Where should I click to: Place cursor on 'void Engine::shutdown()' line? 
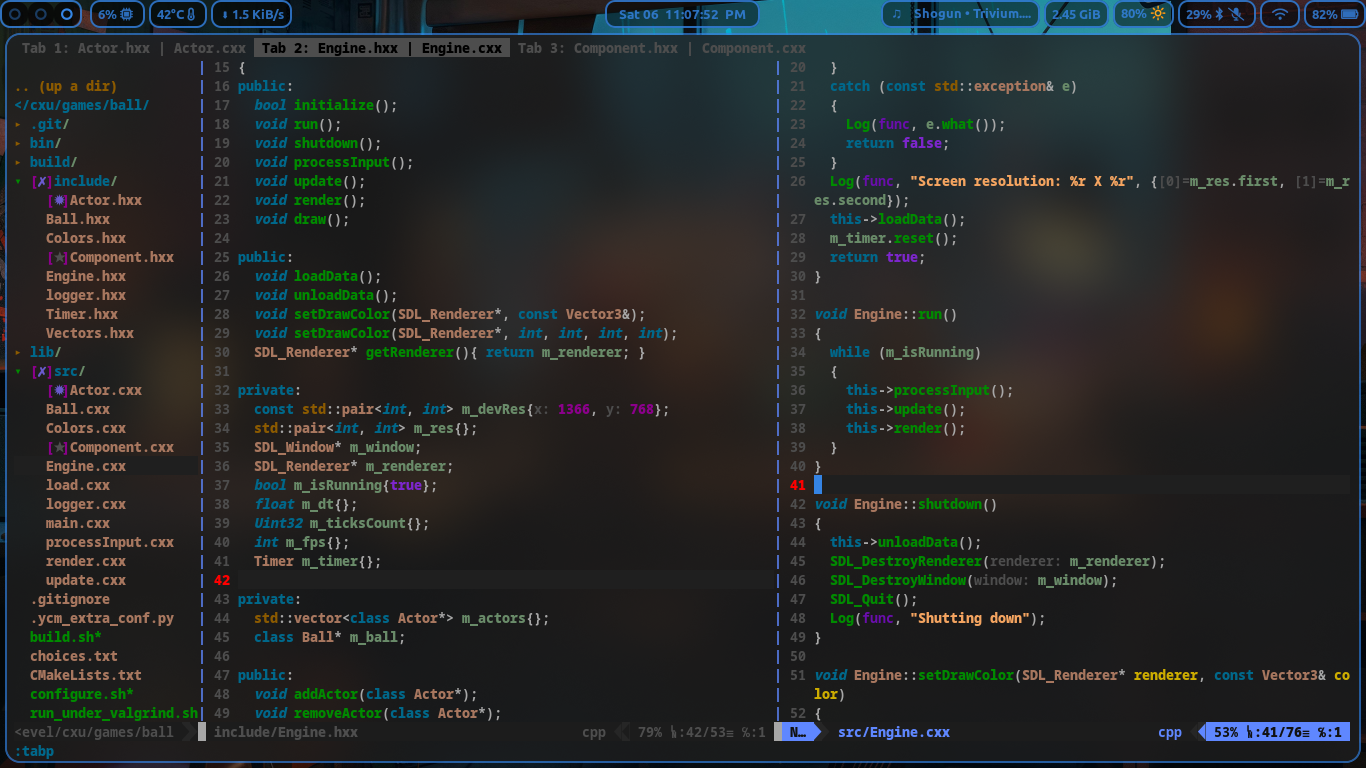[x=906, y=504]
